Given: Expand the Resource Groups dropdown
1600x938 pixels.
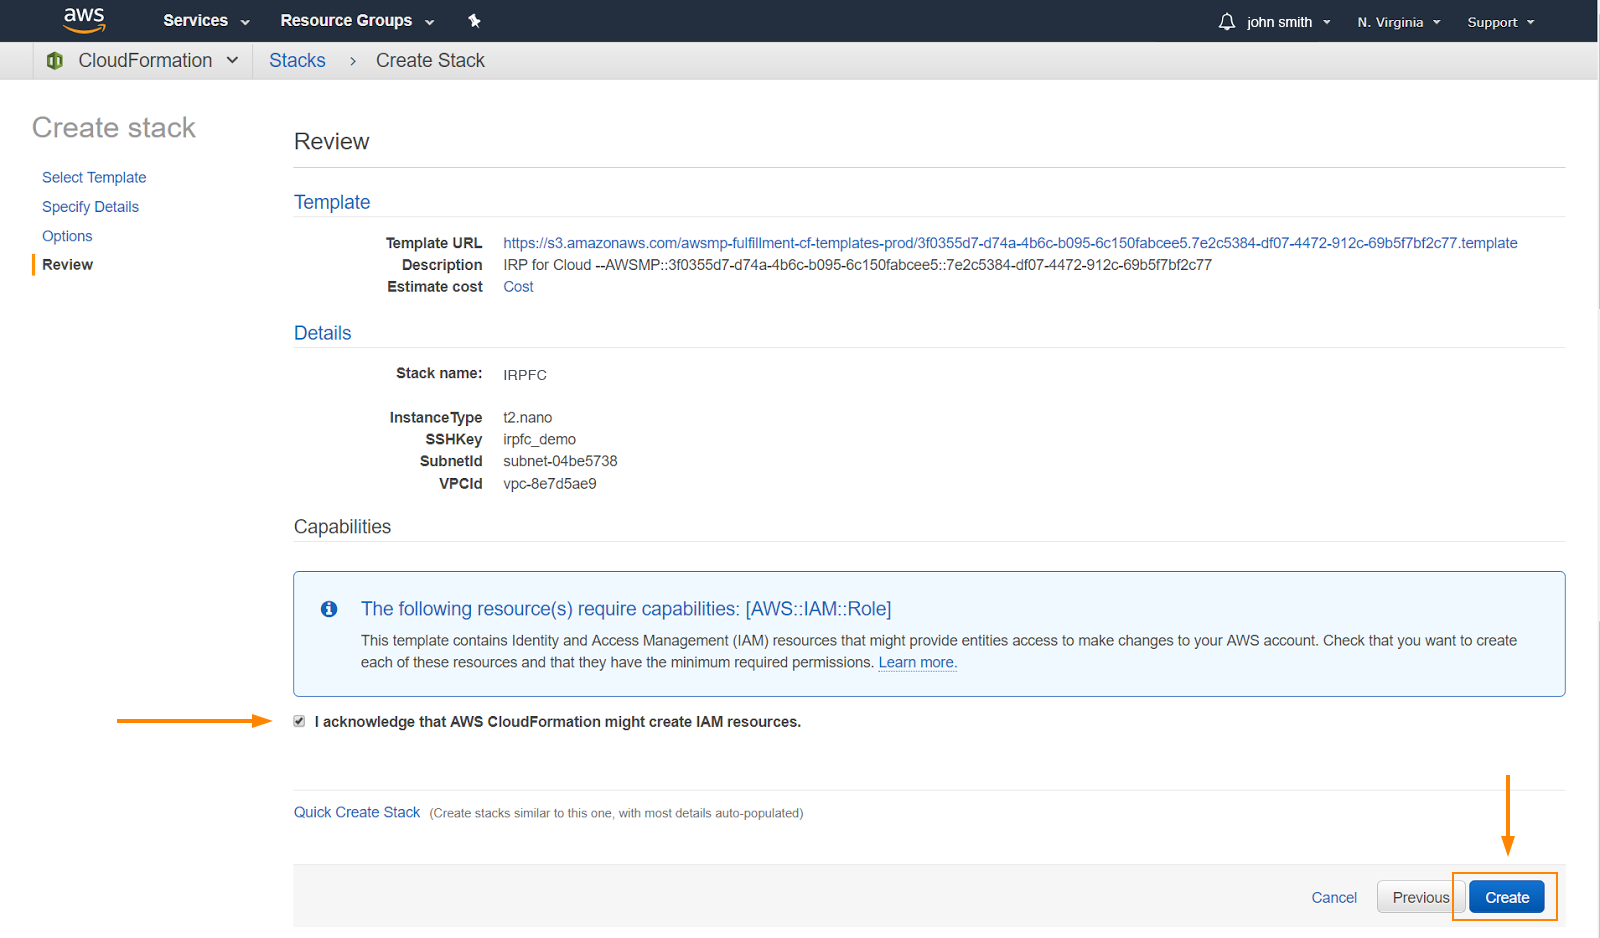Looking at the screenshot, I should pyautogui.click(x=357, y=20).
